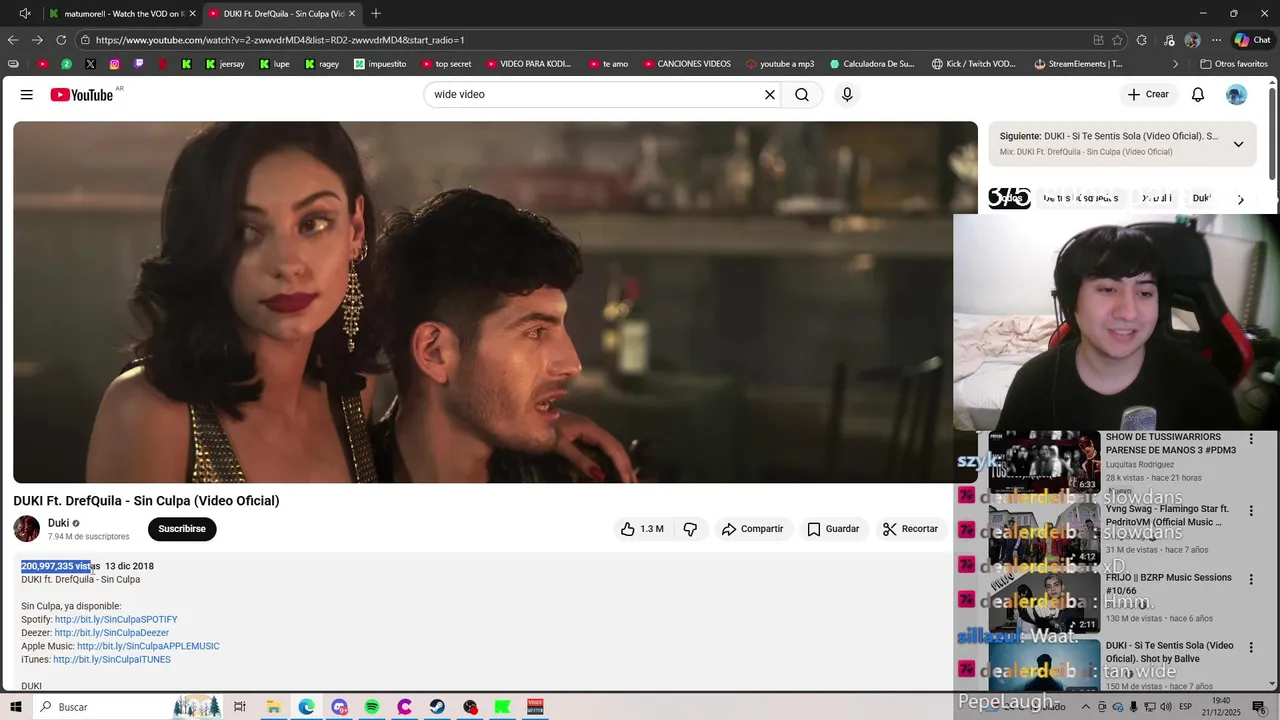Screen dimensions: 1280x720
Task: Mute the tab with speaker icon
Action: (25, 14)
